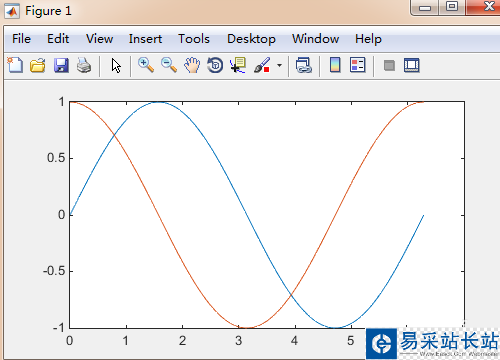Open the File menu
This screenshot has width=500, height=360.
pos(21,39)
